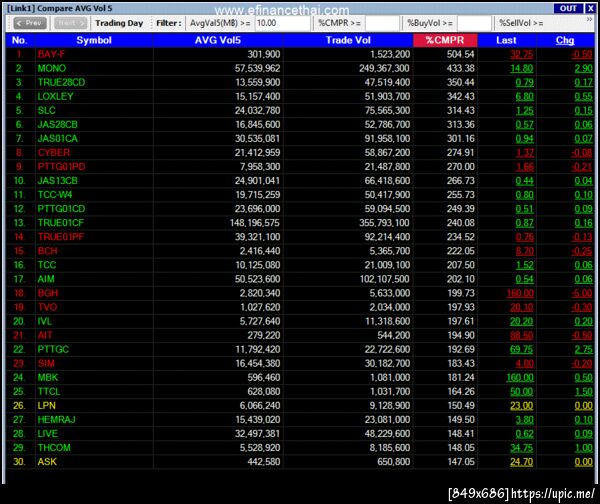Open TCC last price 1.52 link
600x504 pixels.
tap(525, 265)
